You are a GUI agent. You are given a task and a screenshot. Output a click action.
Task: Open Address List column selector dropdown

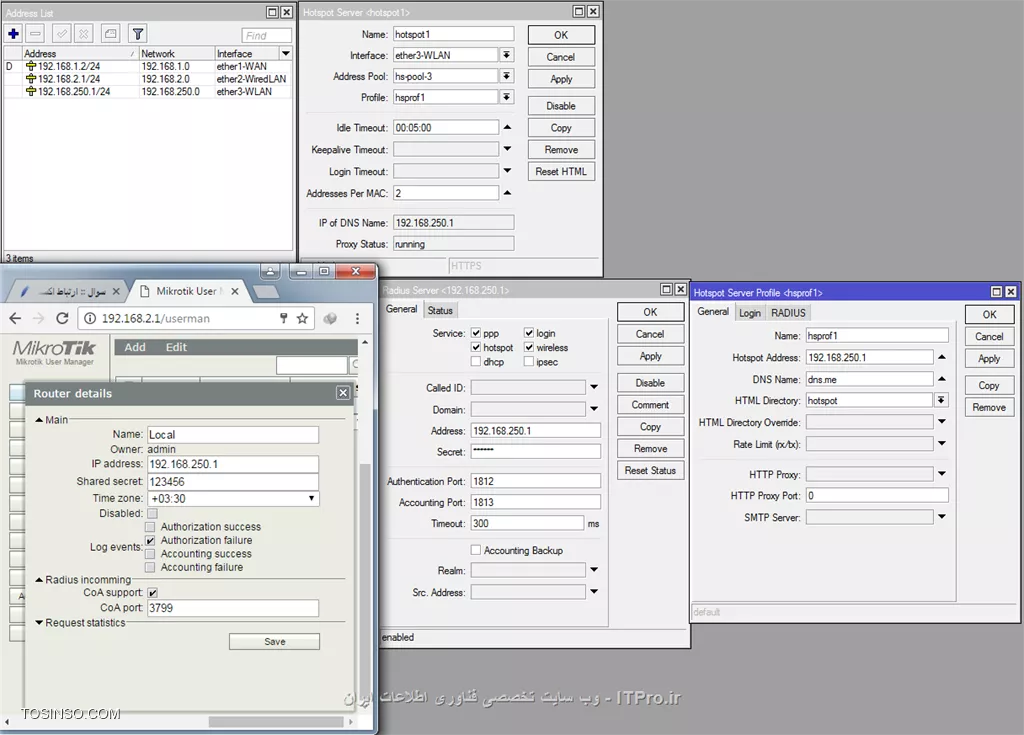coord(286,54)
